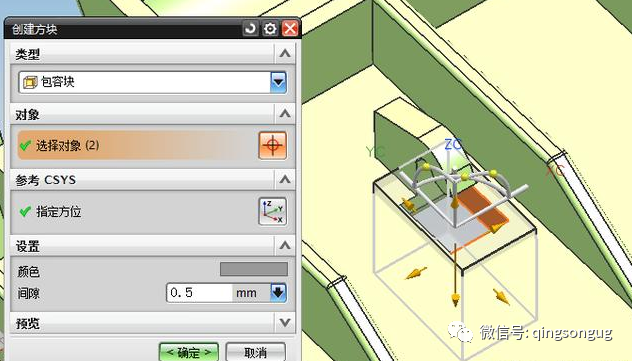Click the lower-left face arrow handle of block
The image size is (632, 361).
[x=416, y=273]
